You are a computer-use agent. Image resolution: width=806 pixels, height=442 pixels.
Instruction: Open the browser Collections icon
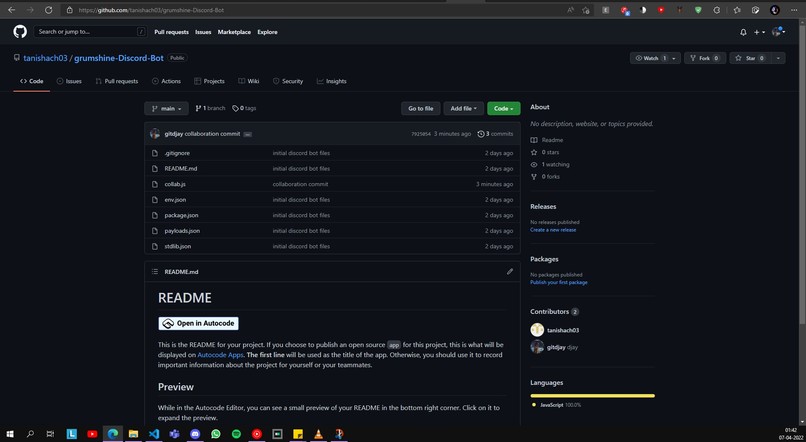click(755, 10)
